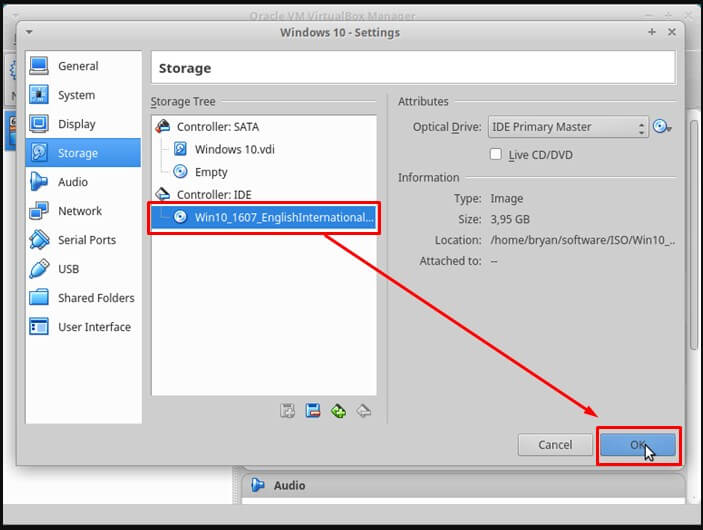This screenshot has width=703, height=530.
Task: Click the choose optical disk file icon
Action: (662, 127)
